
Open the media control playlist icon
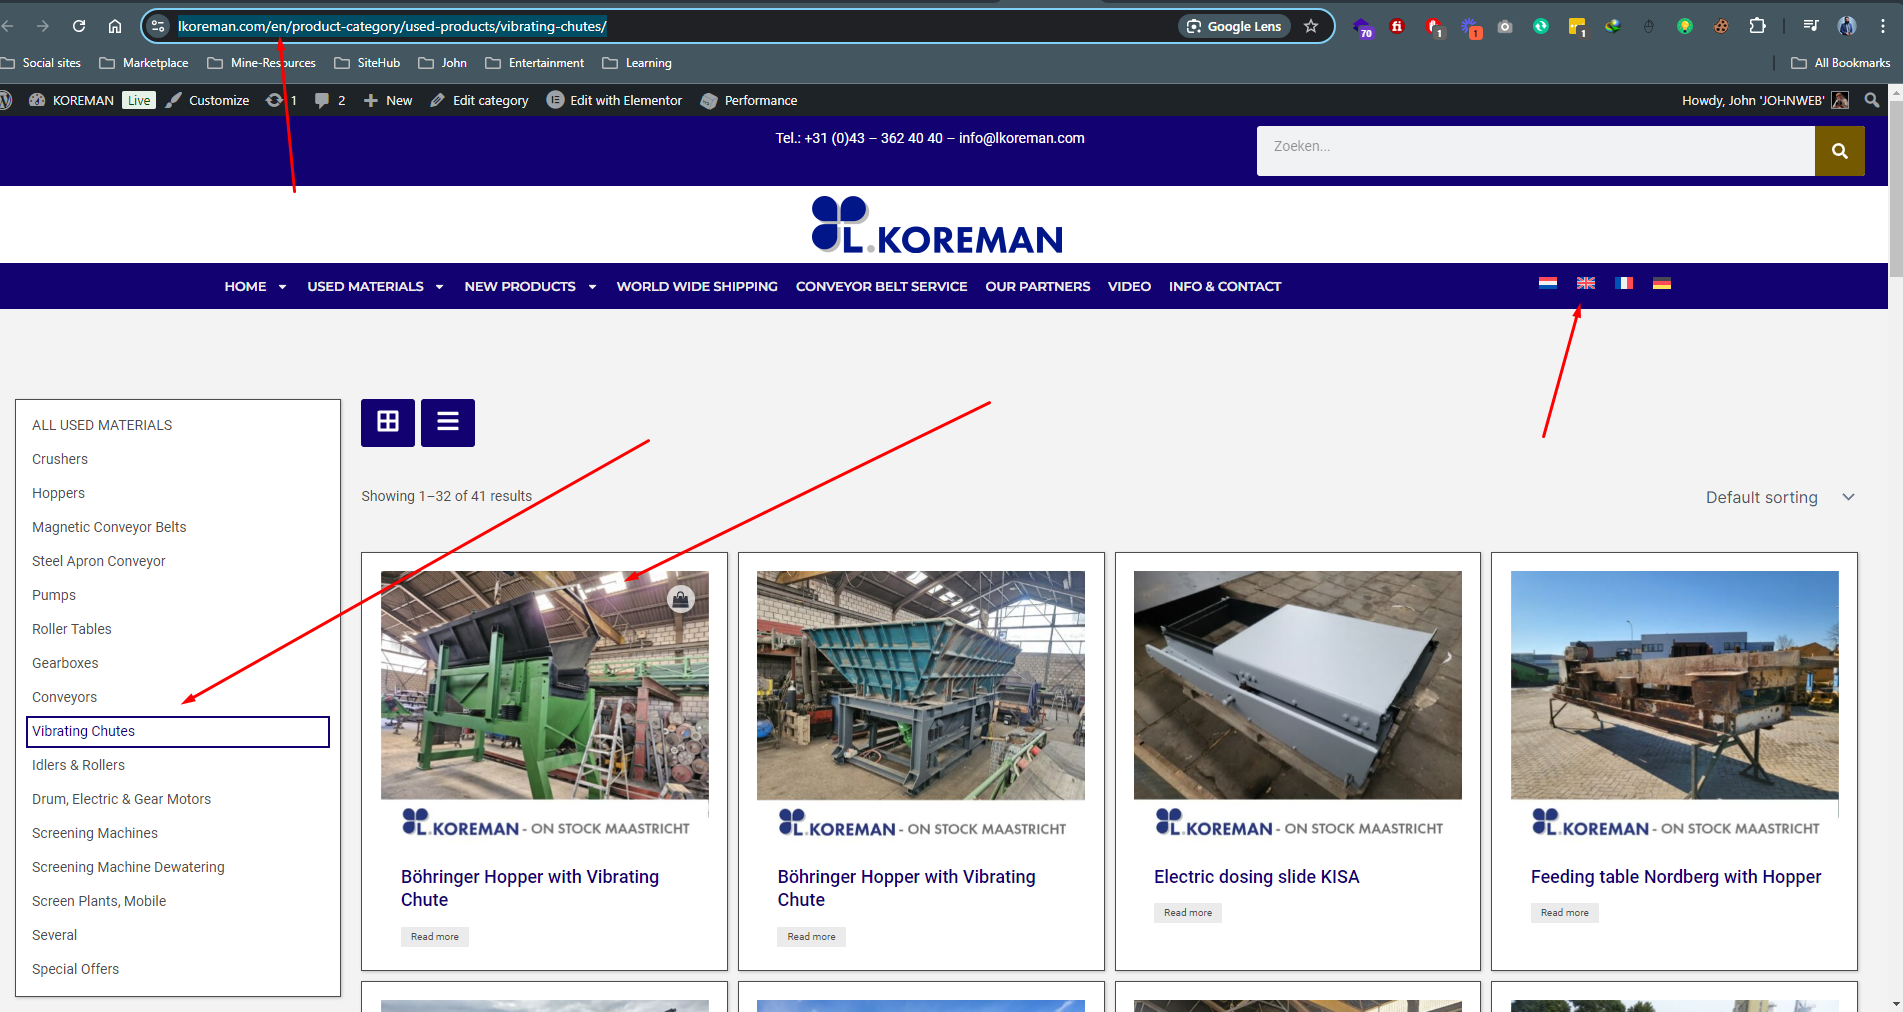coord(1811,26)
